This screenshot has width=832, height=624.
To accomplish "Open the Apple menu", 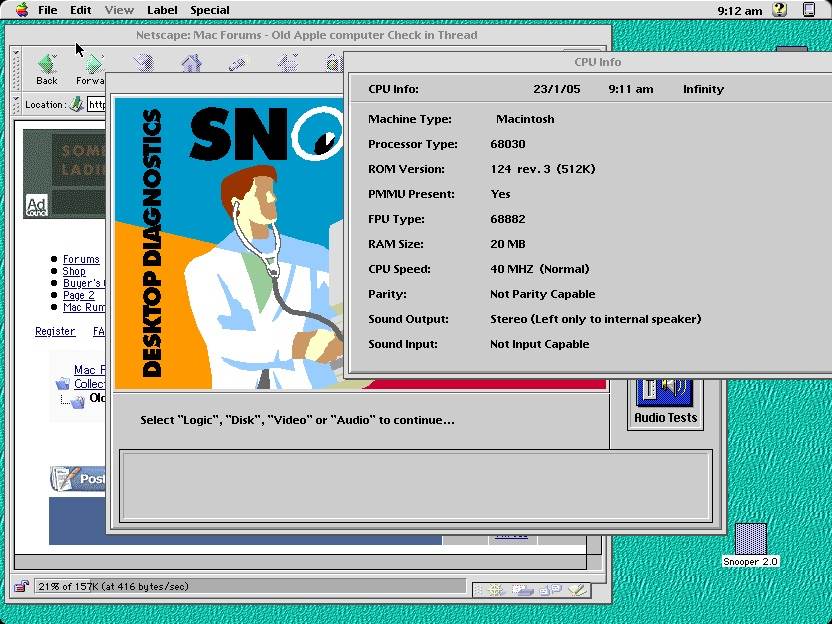I will point(22,10).
